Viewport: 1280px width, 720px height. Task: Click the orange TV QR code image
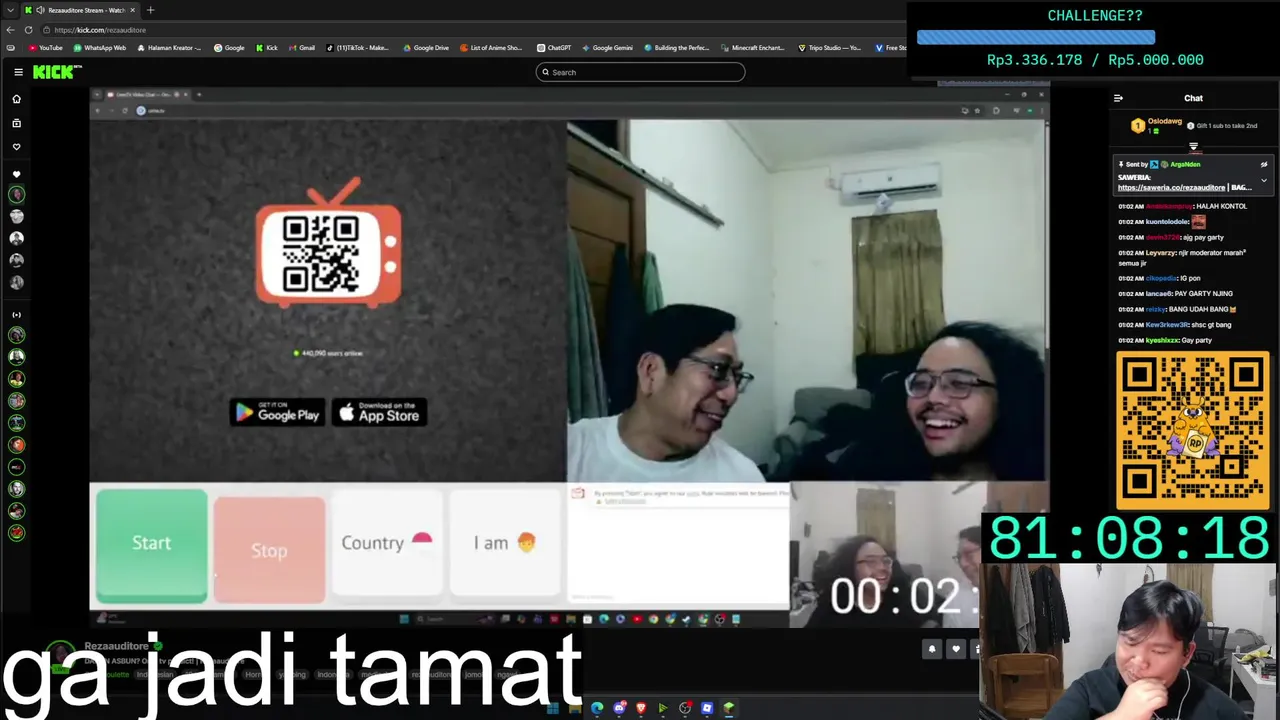coord(328,243)
